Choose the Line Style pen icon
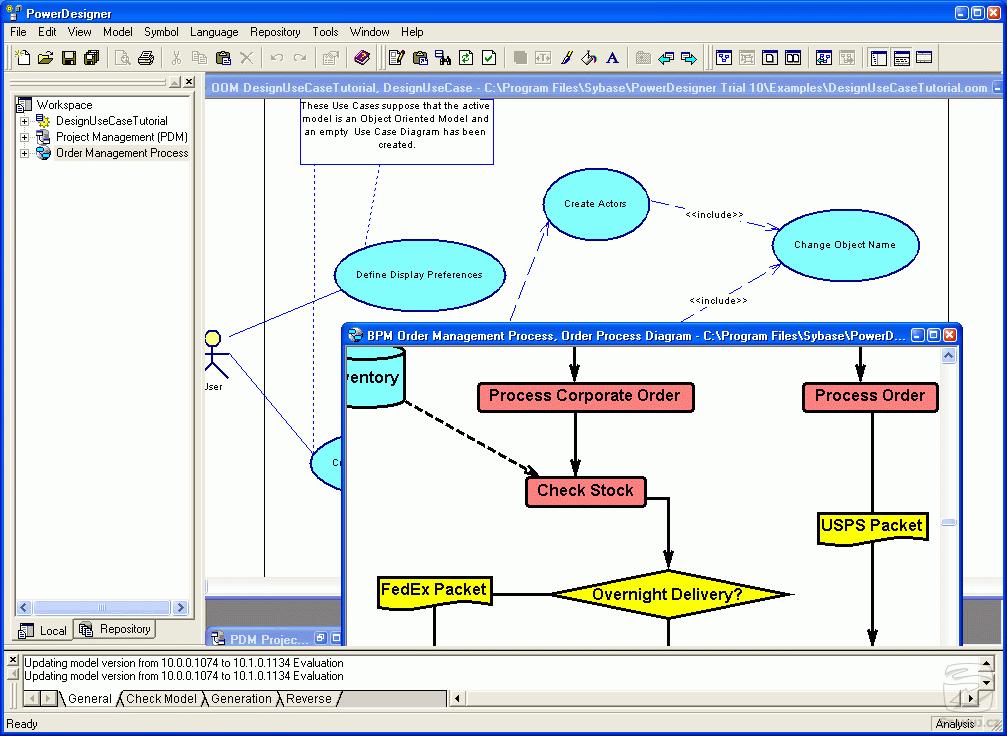 (x=566, y=58)
